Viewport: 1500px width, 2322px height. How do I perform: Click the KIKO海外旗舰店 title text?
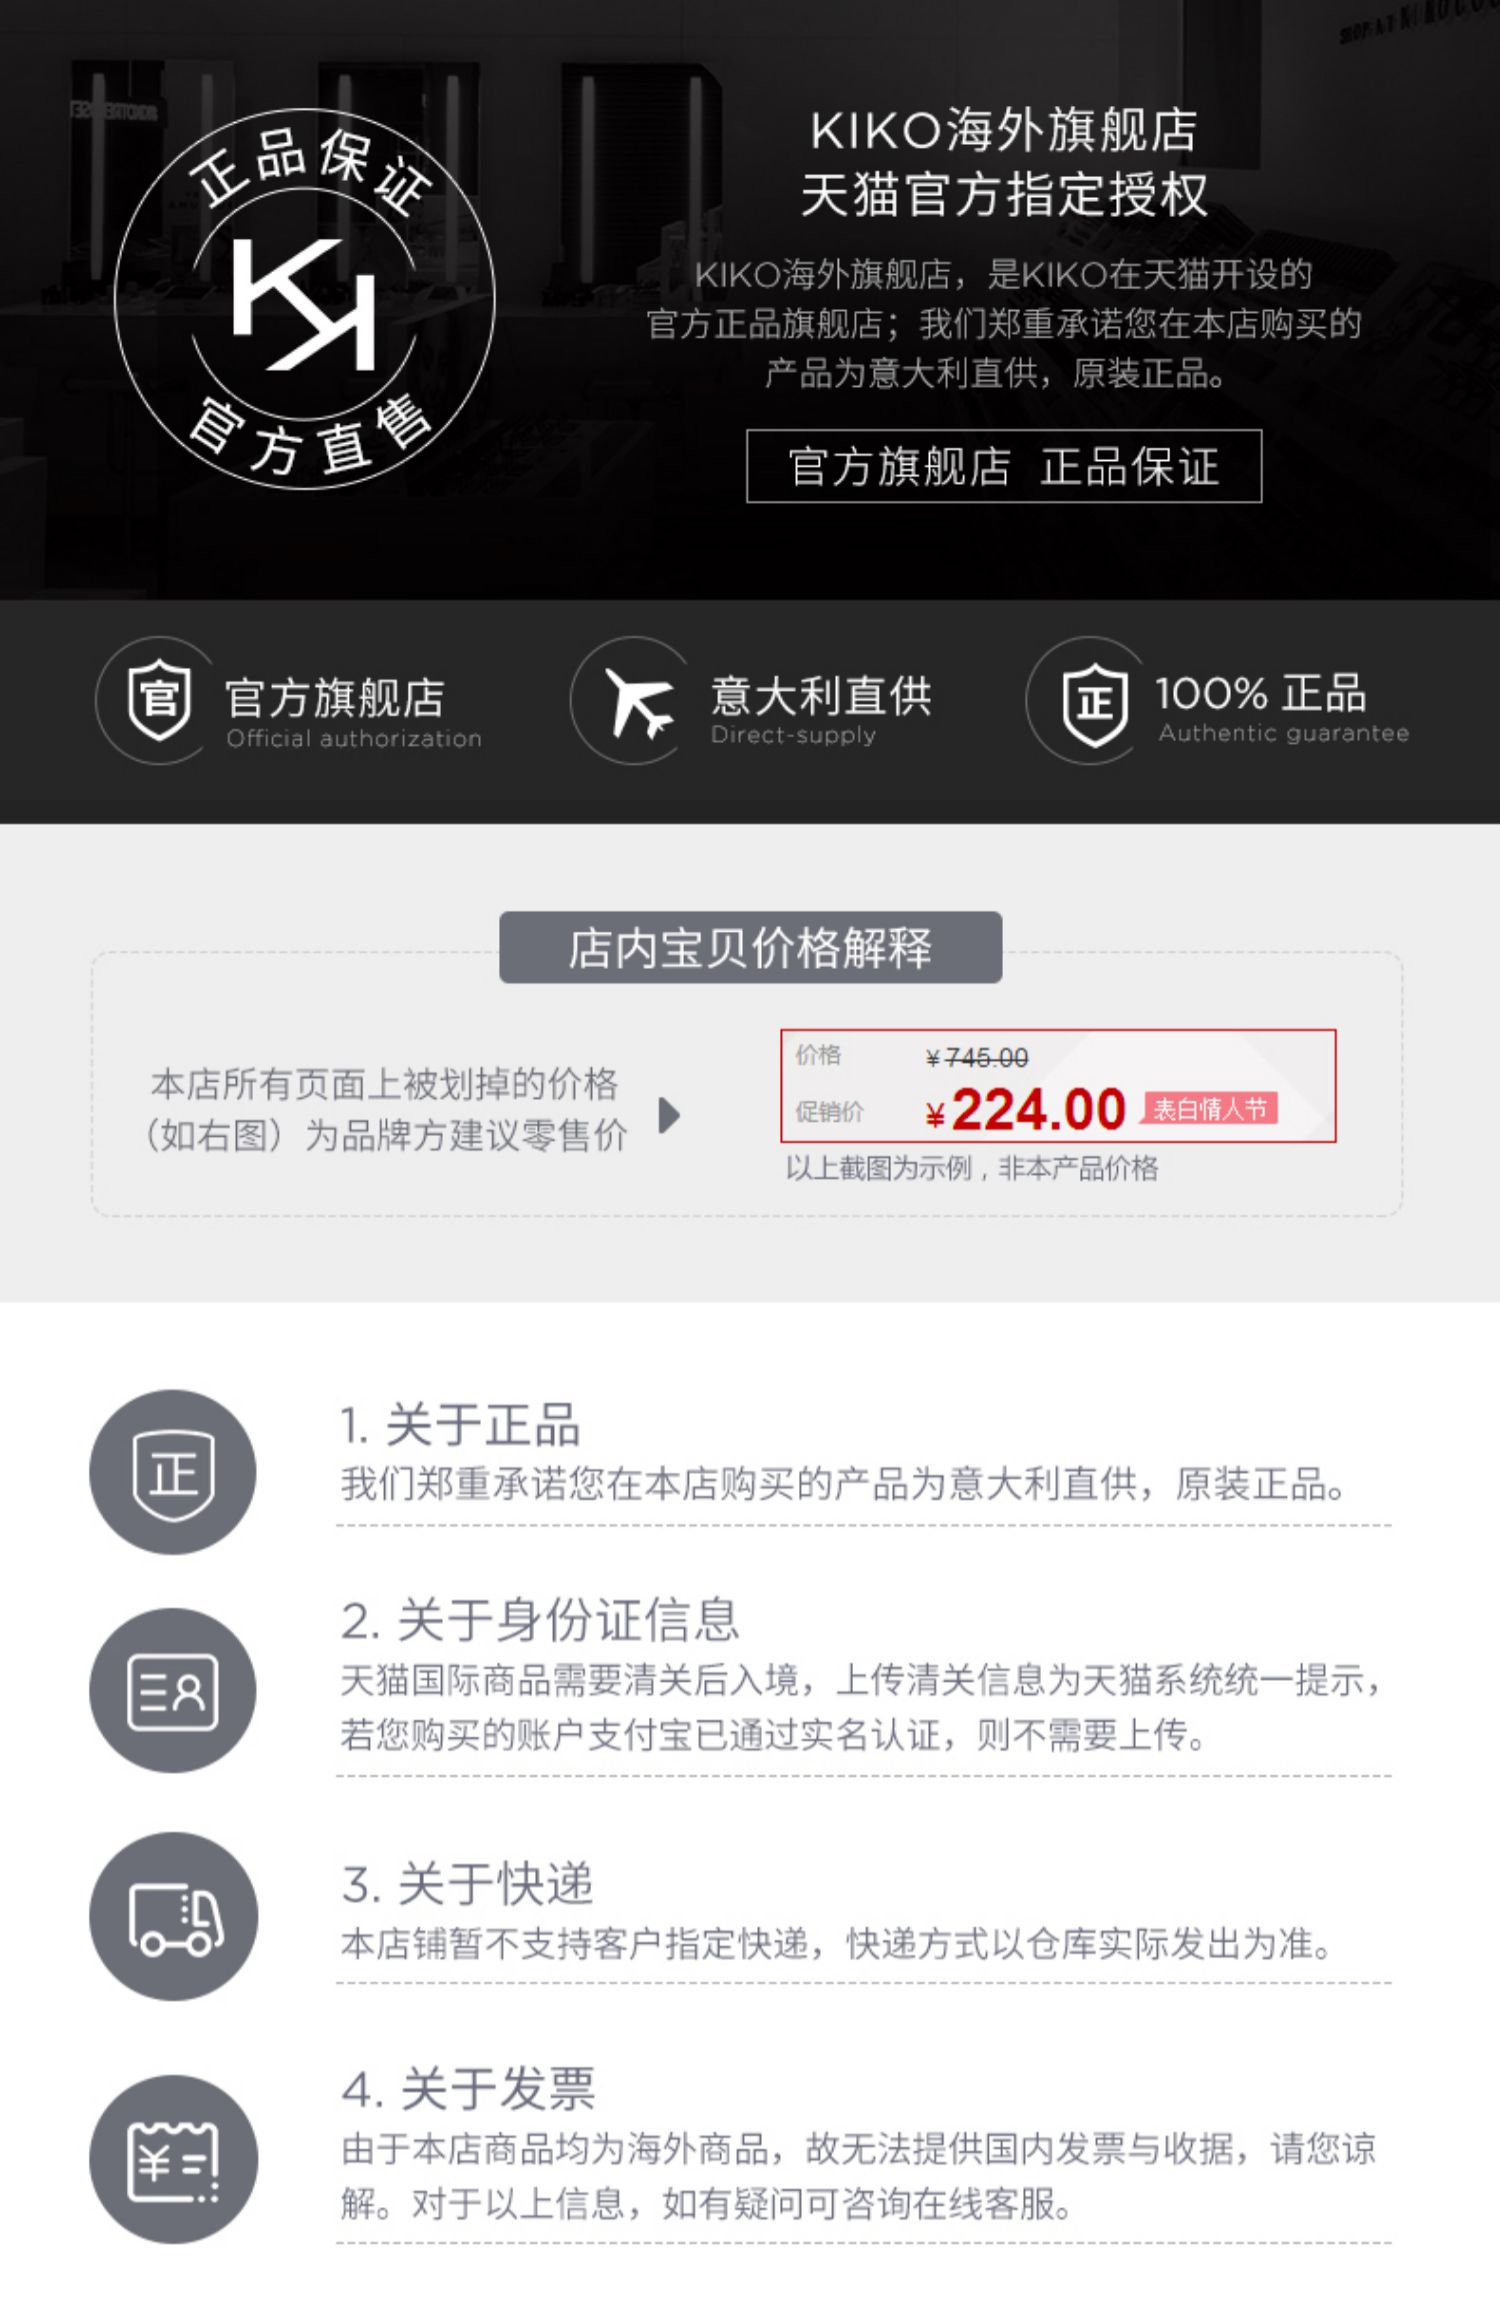1004,130
